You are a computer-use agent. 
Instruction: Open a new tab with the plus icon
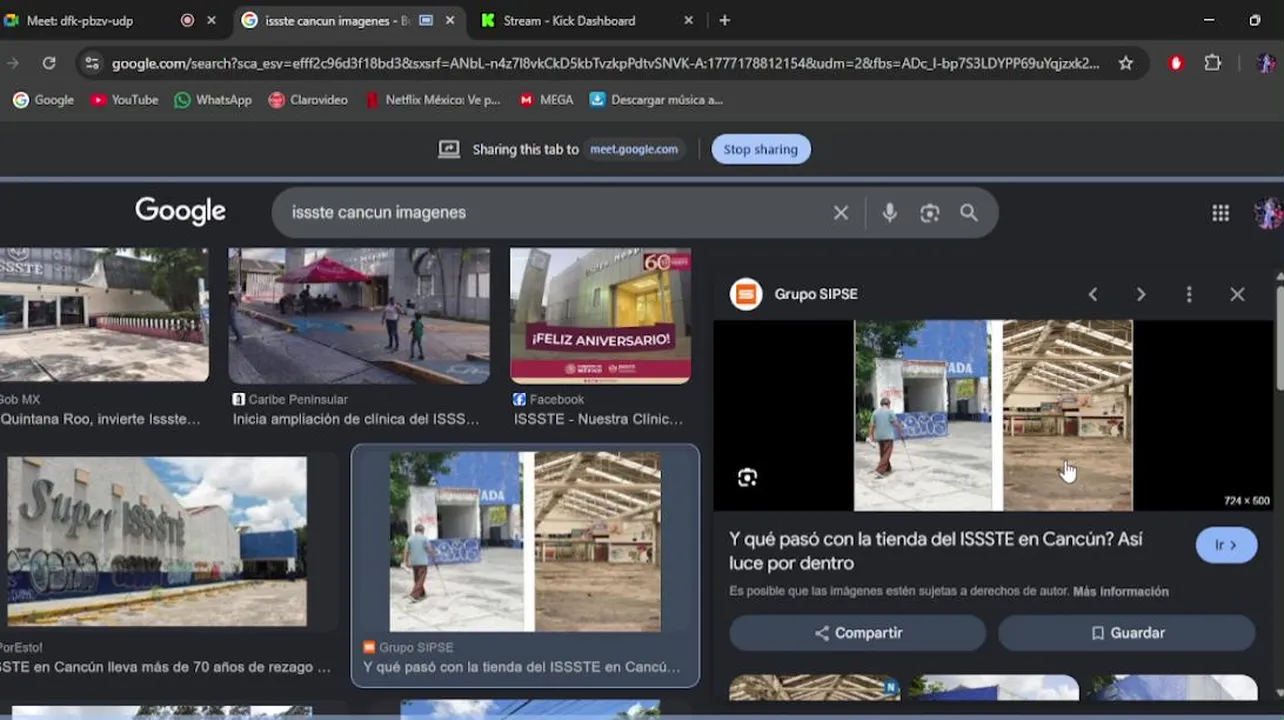tap(724, 20)
